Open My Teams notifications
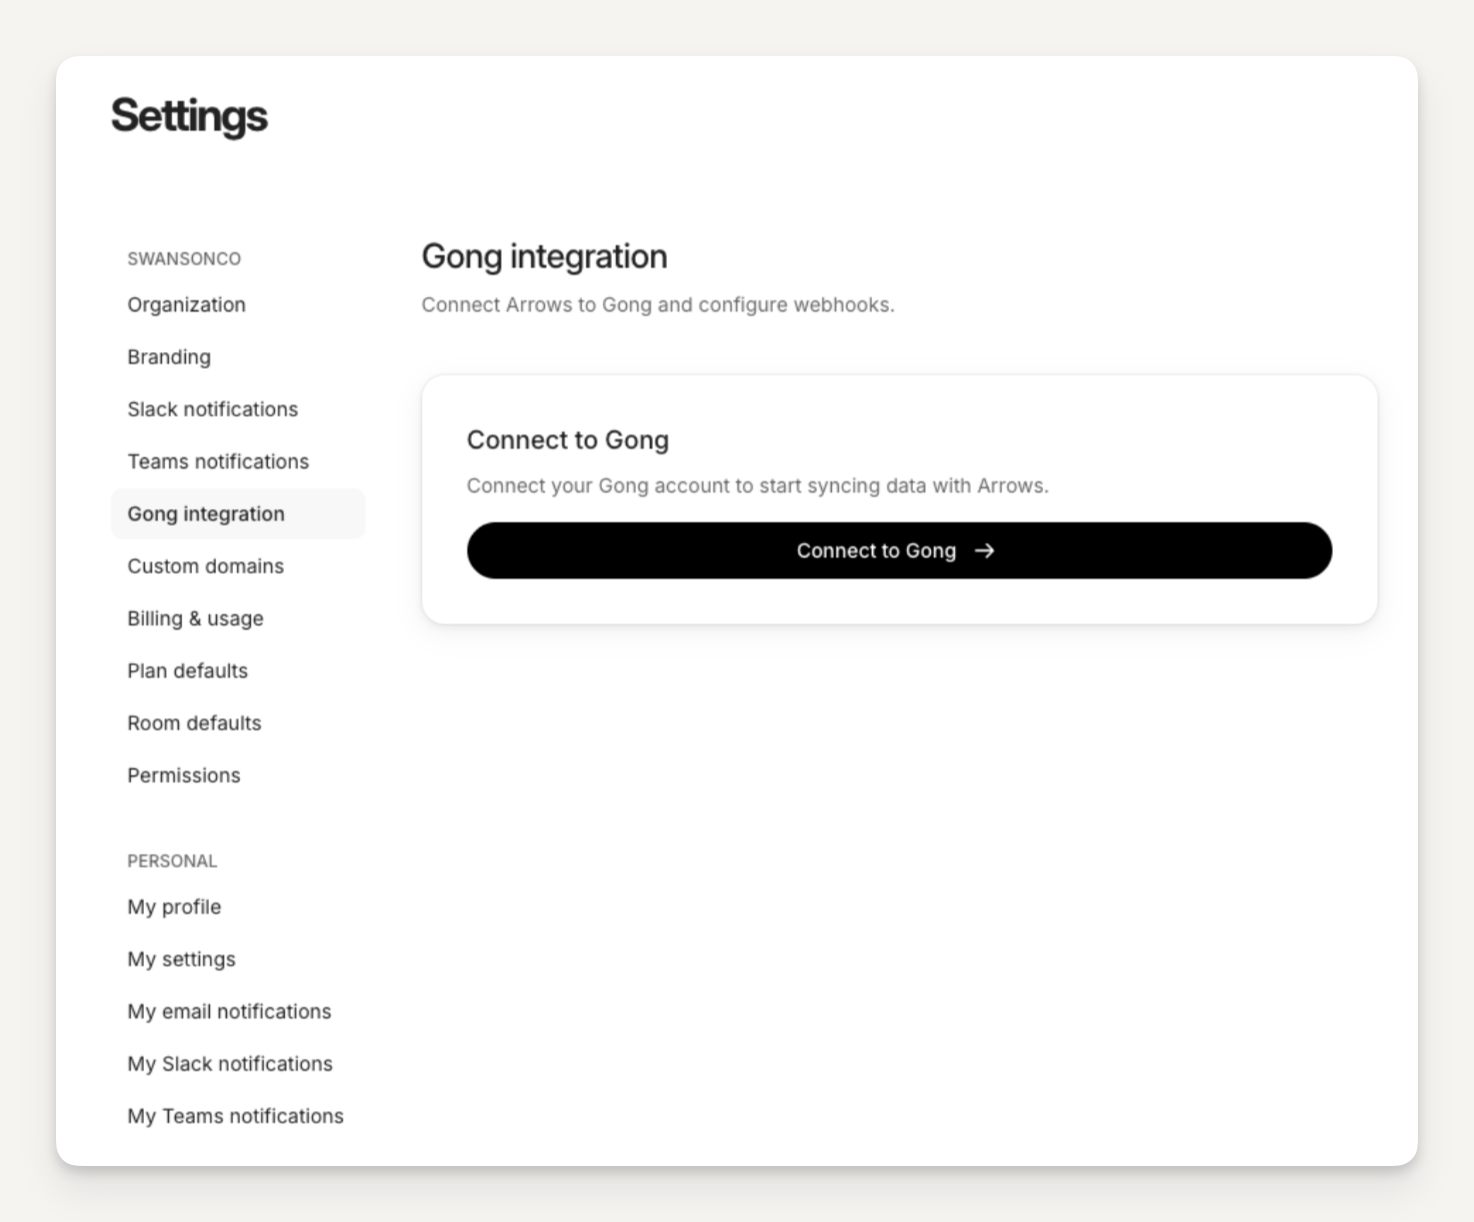The height and width of the screenshot is (1222, 1474). pos(235,1116)
